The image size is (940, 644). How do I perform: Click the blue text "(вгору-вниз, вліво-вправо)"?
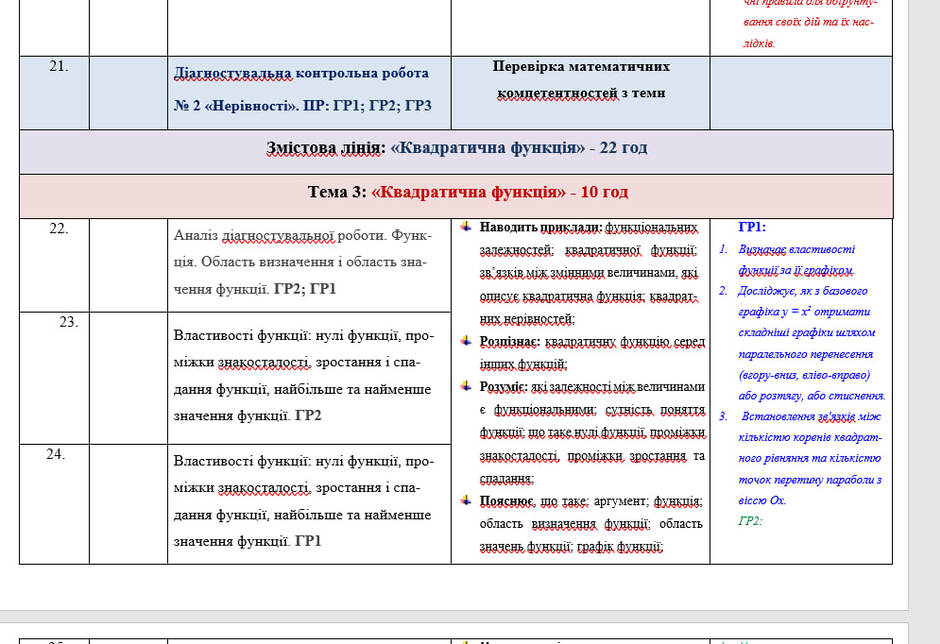coord(804,375)
